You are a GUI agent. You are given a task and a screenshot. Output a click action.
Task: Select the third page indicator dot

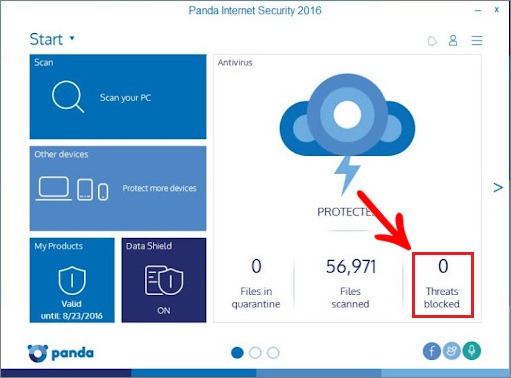pos(273,353)
